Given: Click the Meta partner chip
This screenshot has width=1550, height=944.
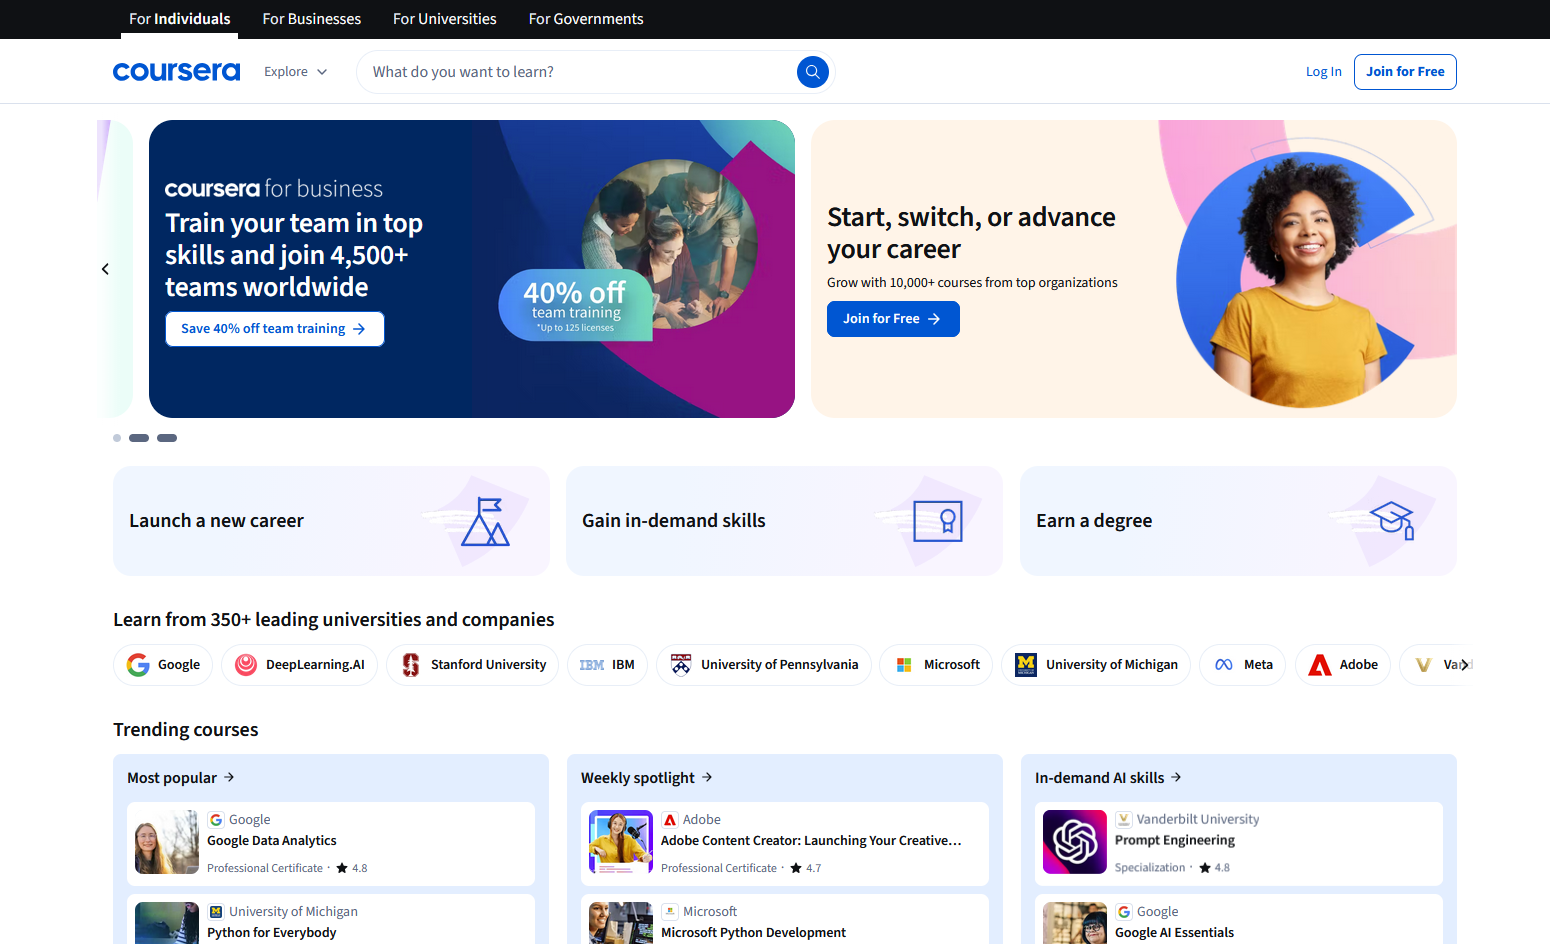Looking at the screenshot, I should click(x=1242, y=665).
